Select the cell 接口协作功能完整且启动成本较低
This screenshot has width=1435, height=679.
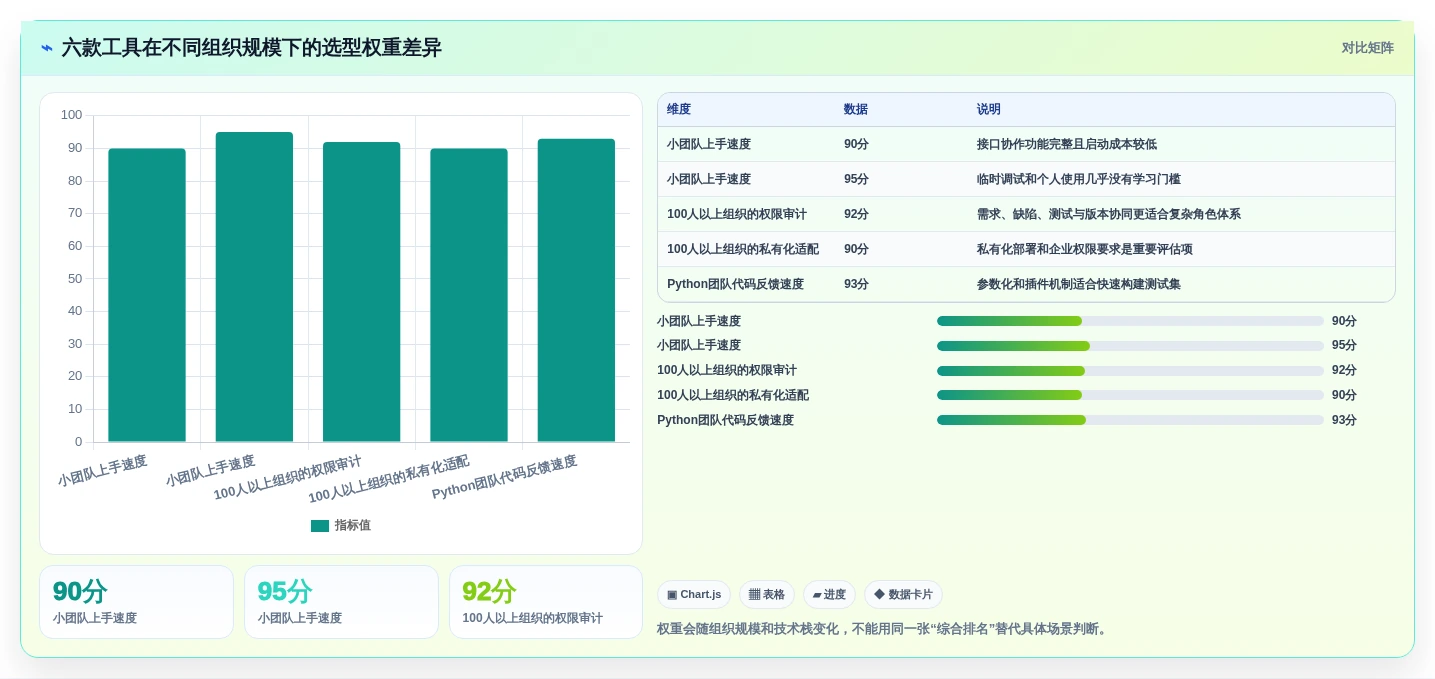pyautogui.click(x=1067, y=144)
